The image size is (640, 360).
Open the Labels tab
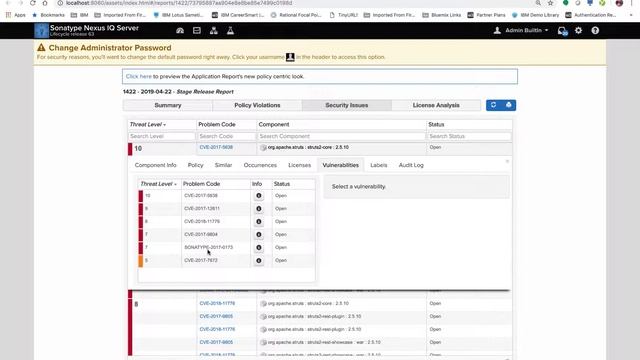click(x=379, y=165)
